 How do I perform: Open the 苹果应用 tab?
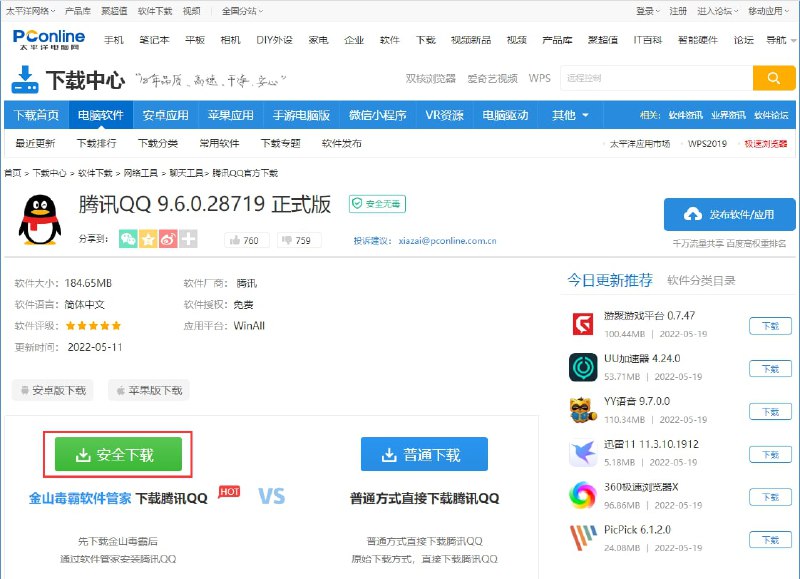(x=230, y=115)
